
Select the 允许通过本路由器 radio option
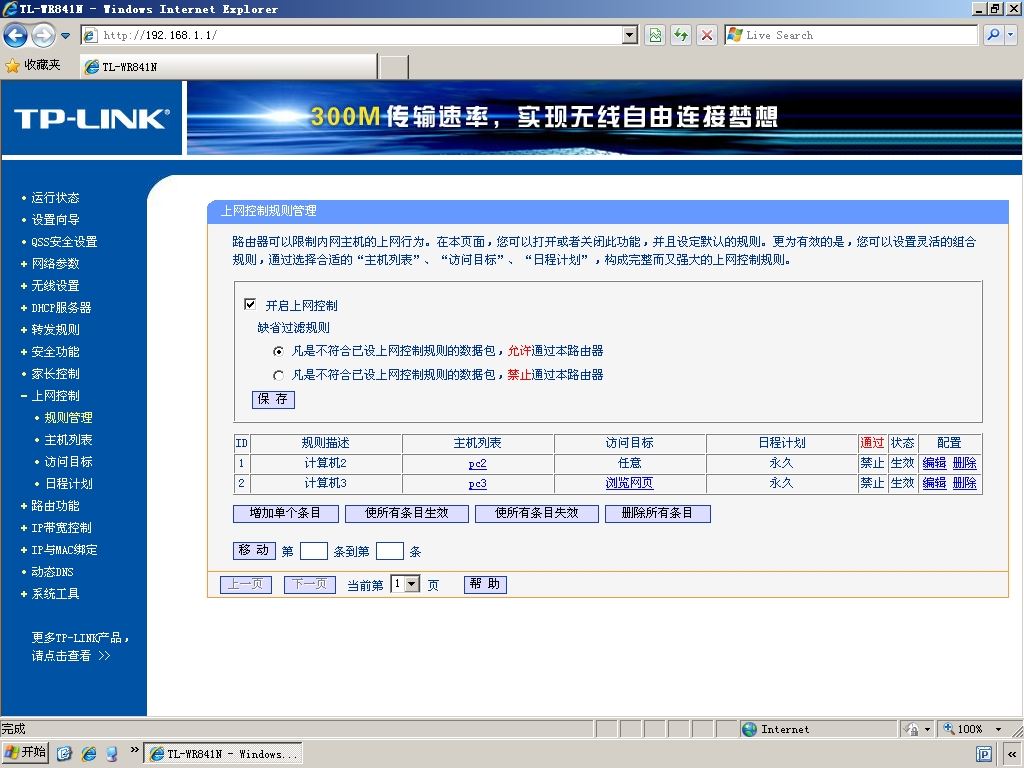[x=278, y=351]
